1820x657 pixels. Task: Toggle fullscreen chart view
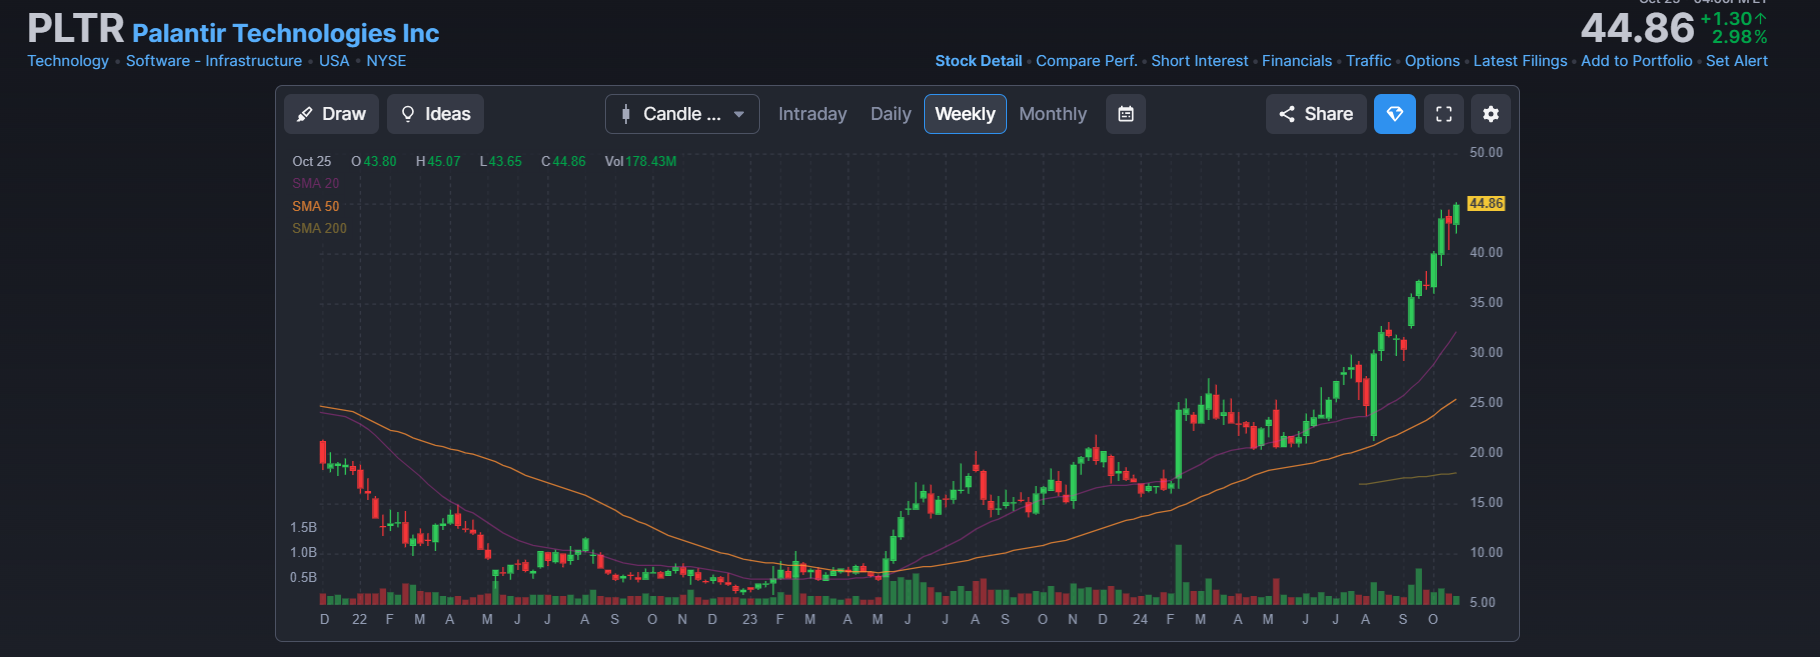pos(1444,114)
